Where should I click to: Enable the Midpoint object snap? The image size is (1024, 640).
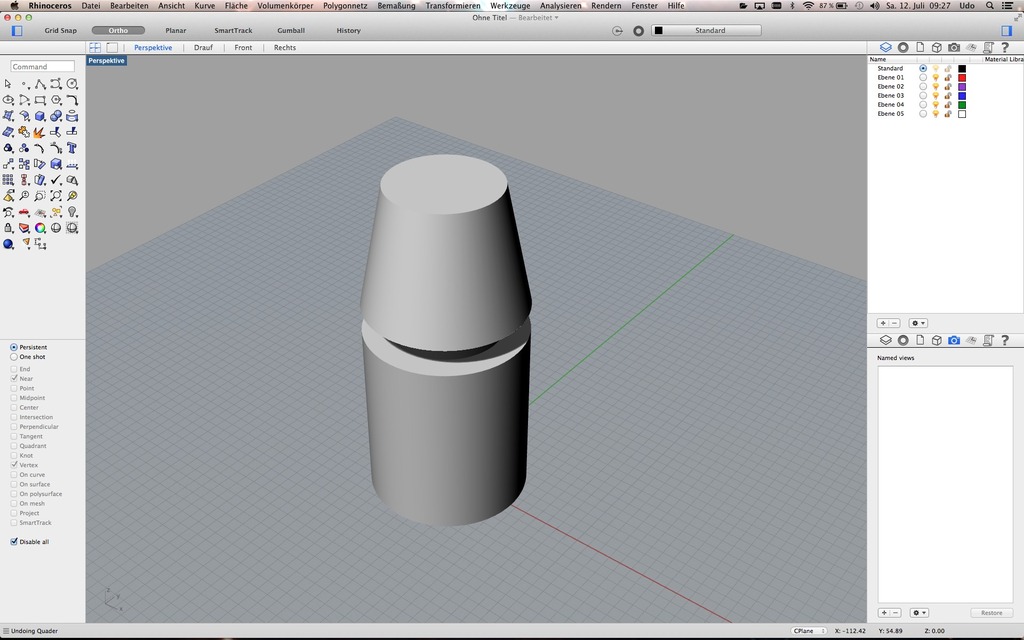click(x=14, y=398)
